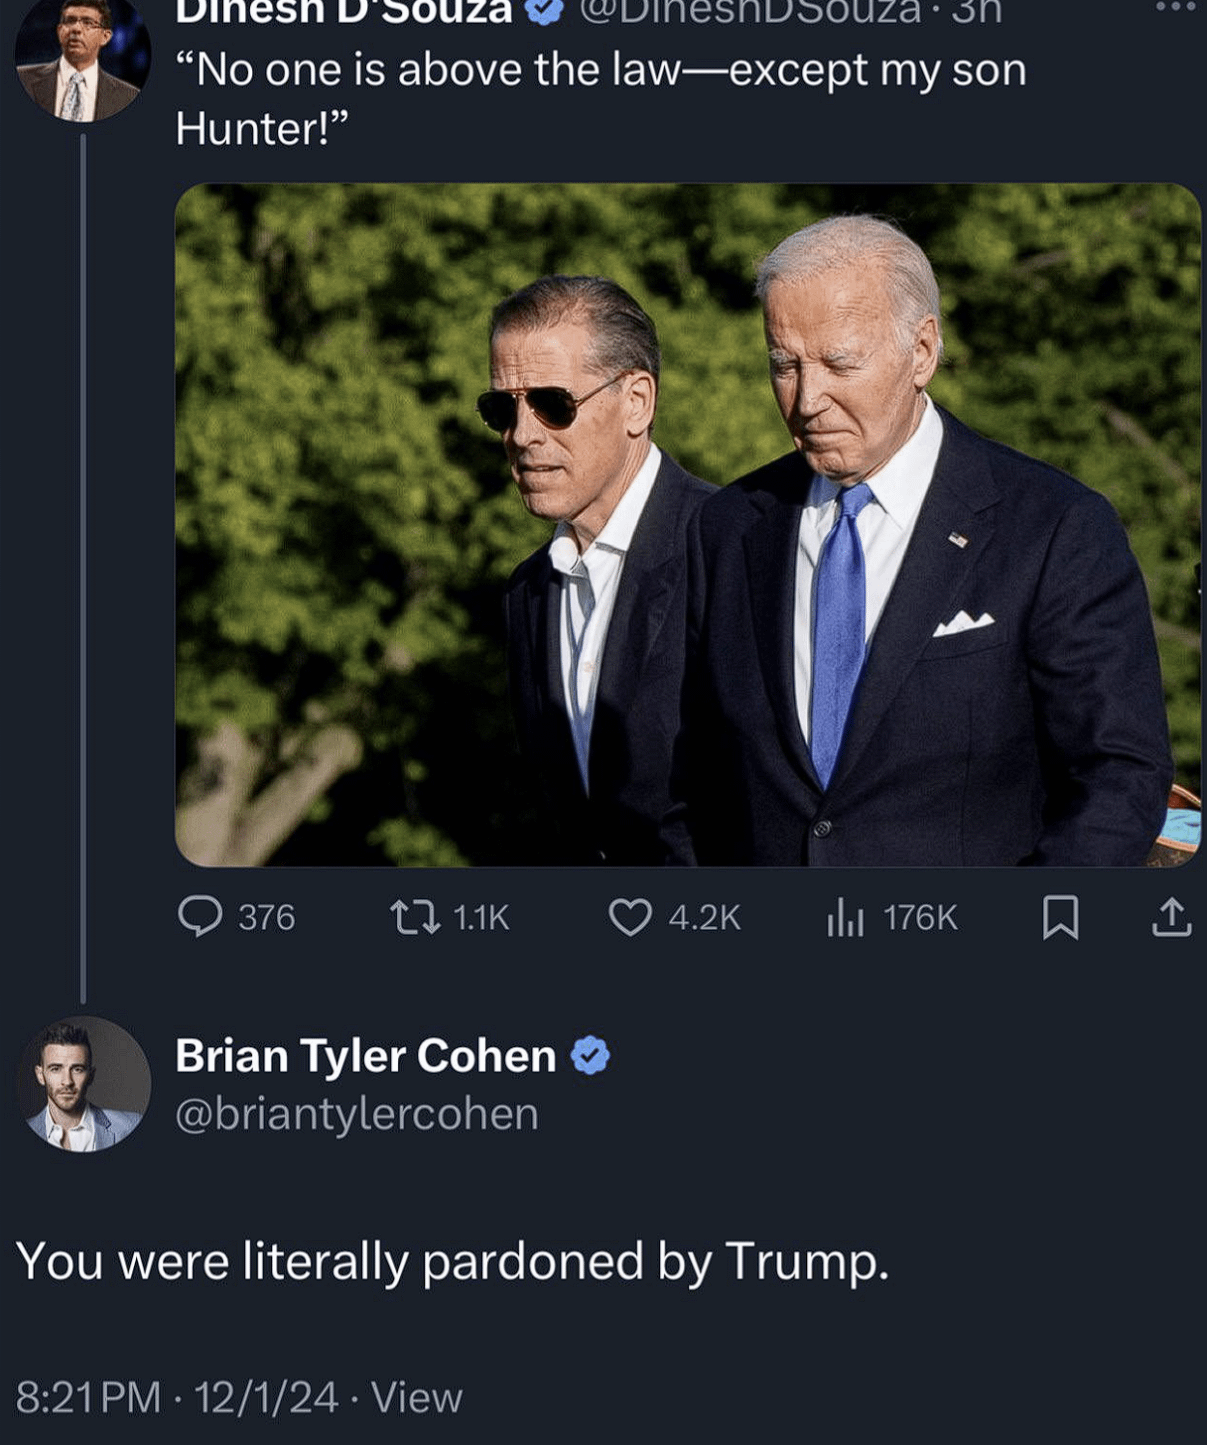The image size is (1207, 1445).
Task: Click the verified badge beside Brian Tyler Cohen
Action: point(590,1056)
